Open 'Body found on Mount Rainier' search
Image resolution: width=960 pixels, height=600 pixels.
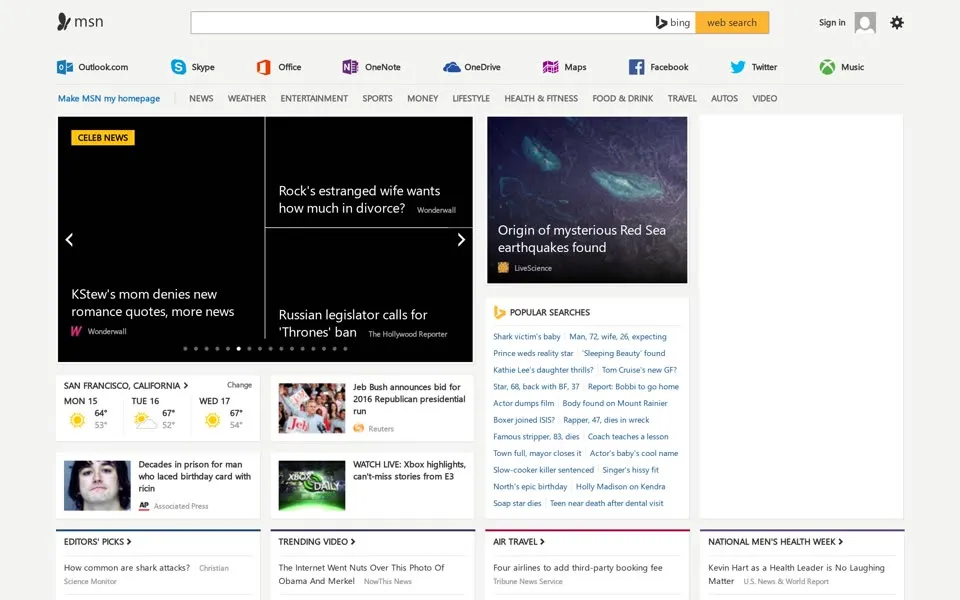[615, 403]
